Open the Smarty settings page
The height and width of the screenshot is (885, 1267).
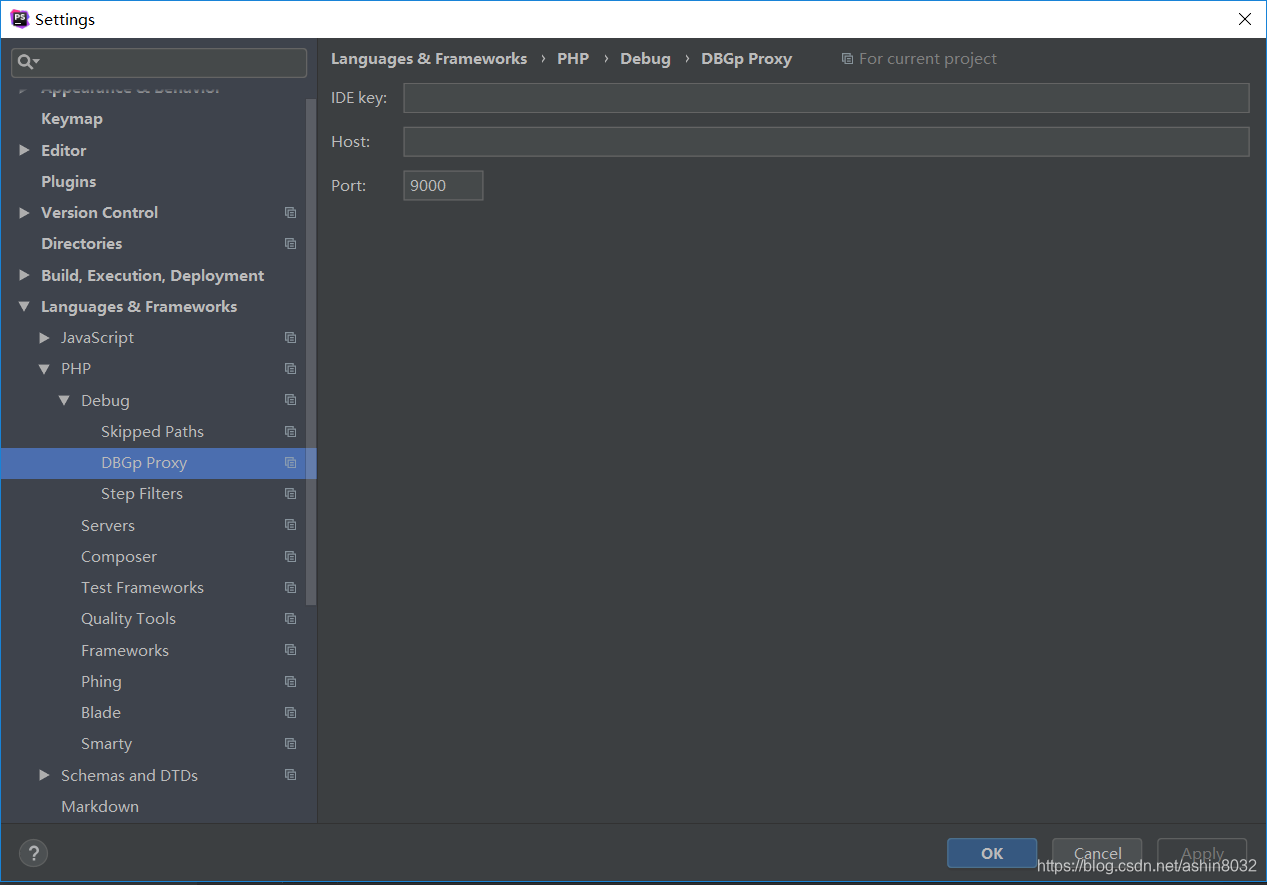tap(106, 744)
